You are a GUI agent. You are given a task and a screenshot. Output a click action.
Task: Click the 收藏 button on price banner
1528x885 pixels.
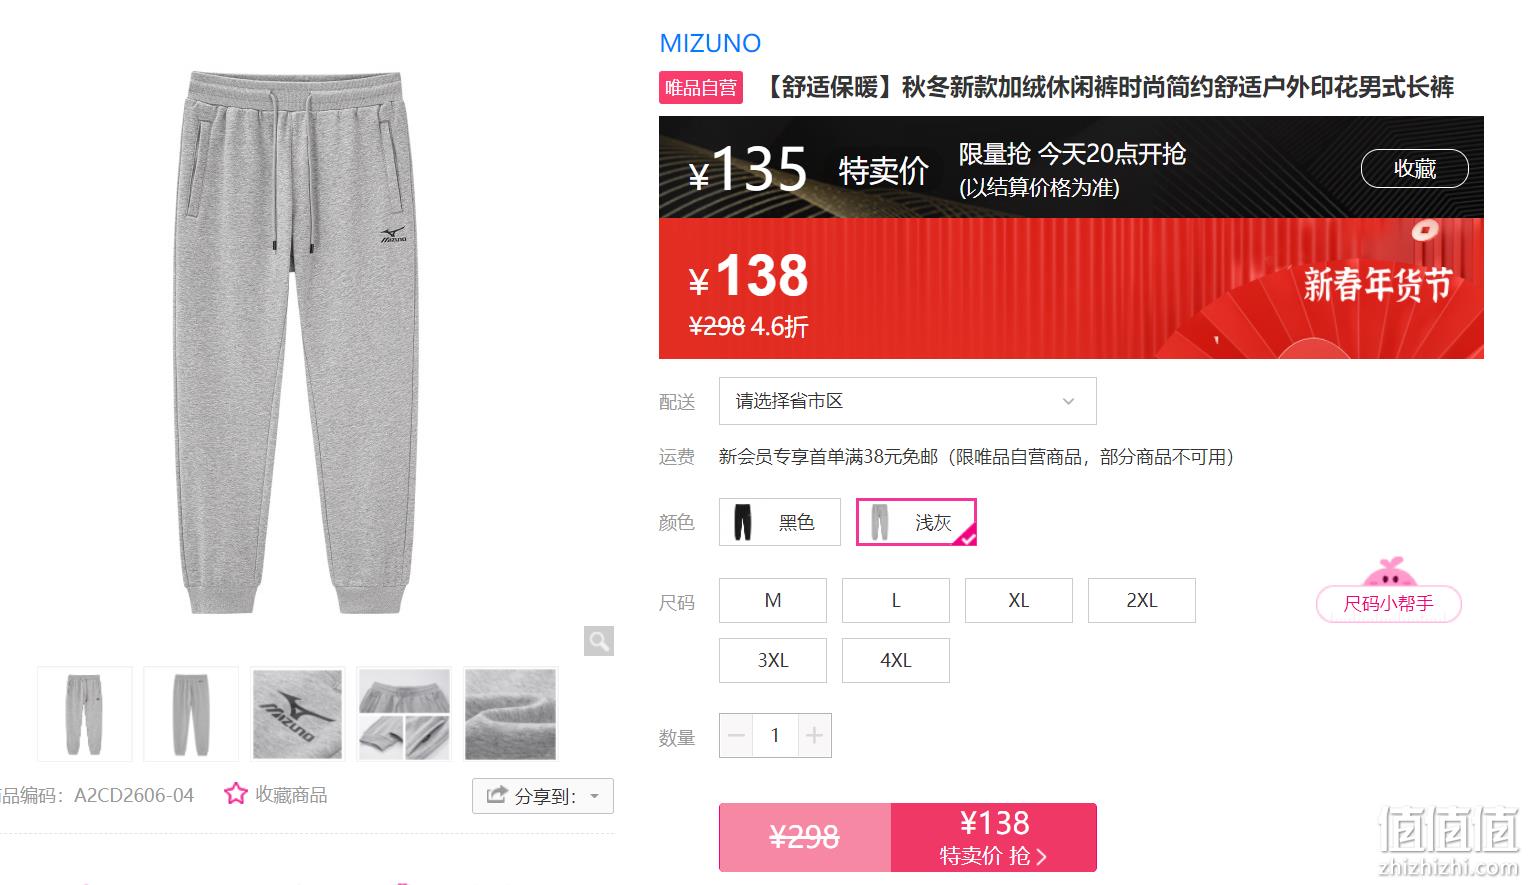pyautogui.click(x=1414, y=168)
